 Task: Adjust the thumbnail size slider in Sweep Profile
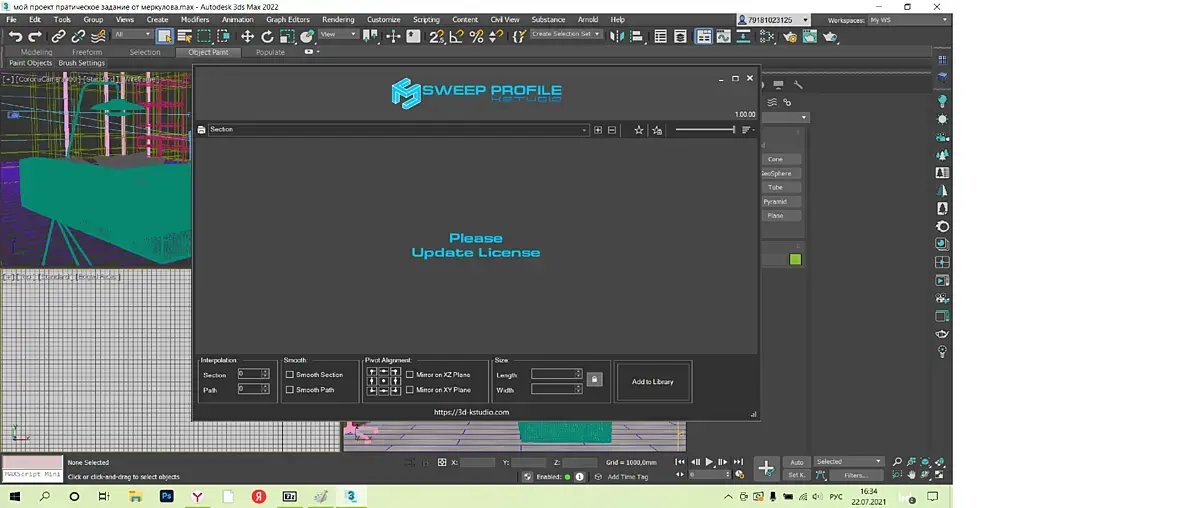[705, 130]
